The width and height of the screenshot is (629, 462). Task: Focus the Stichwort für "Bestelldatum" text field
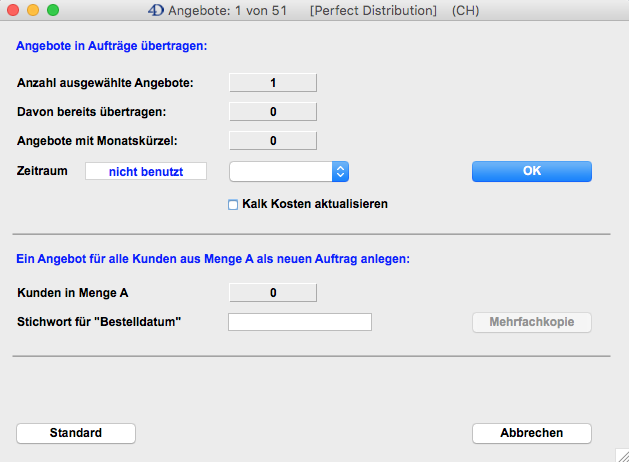click(300, 322)
